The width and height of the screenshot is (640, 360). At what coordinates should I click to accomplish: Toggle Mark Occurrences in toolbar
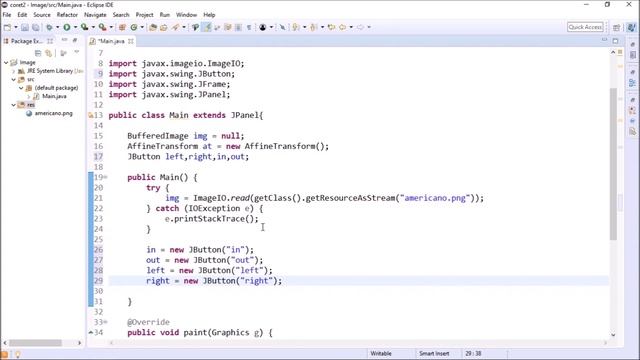point(207,27)
